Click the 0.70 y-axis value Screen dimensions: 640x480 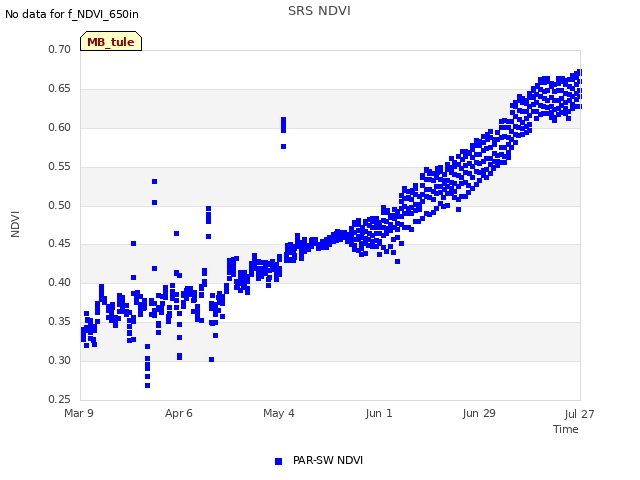coord(60,49)
